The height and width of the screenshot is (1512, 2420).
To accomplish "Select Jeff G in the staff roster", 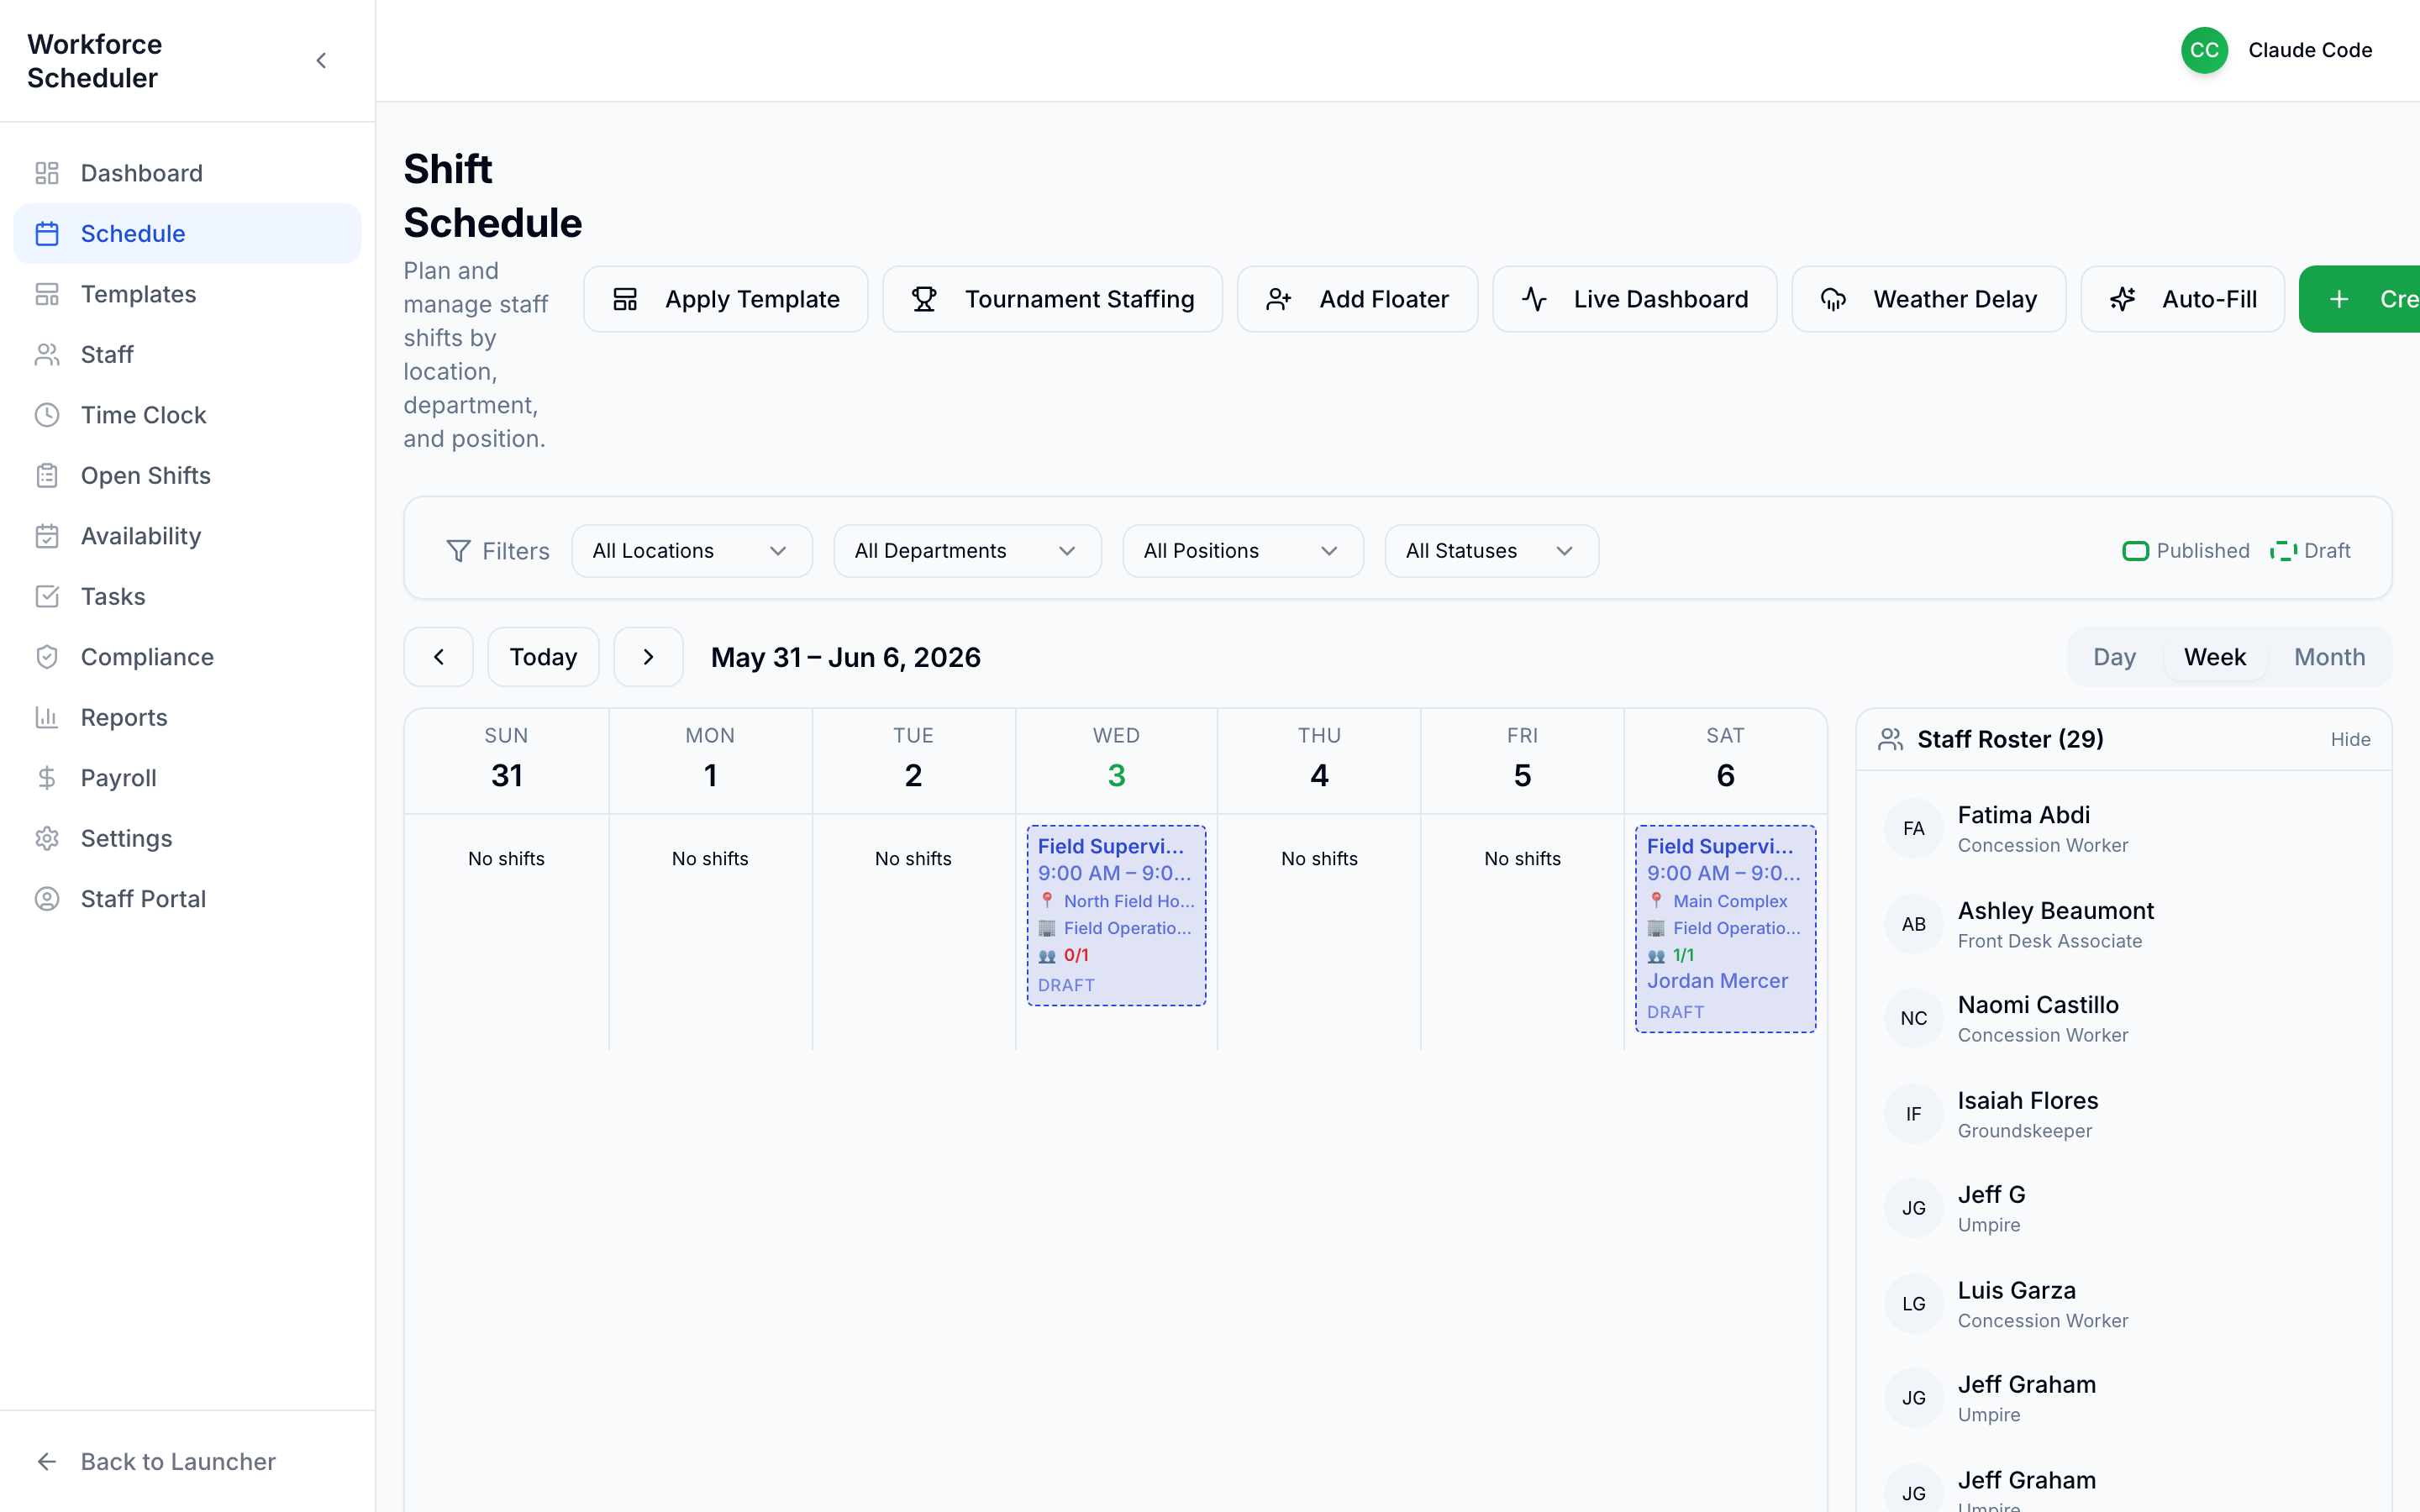I will (x=2124, y=1208).
